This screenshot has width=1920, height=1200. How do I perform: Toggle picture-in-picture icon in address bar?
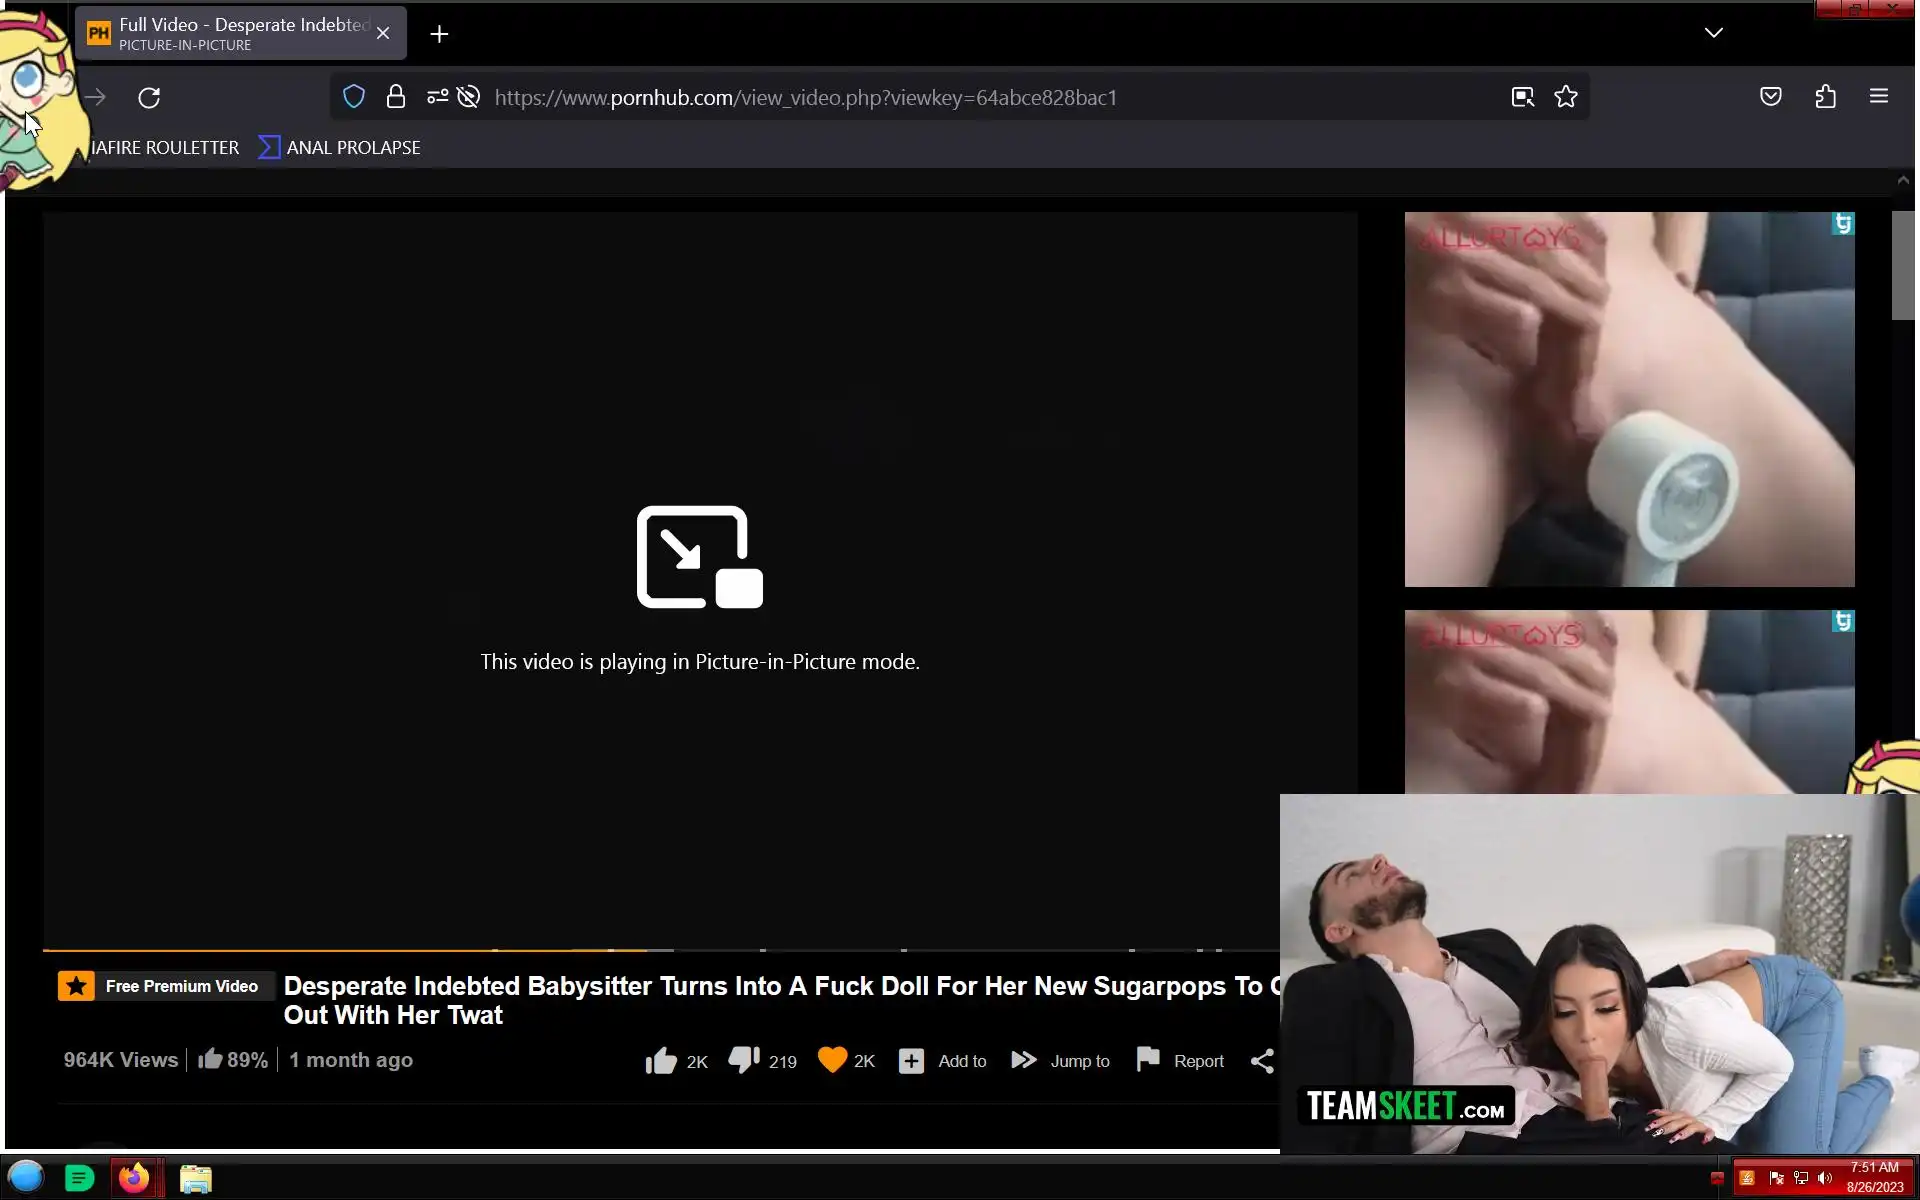click(x=1522, y=97)
